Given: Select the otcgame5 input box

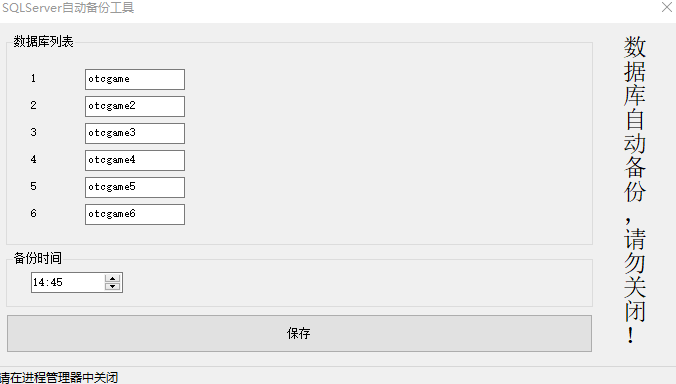Looking at the screenshot, I should 135,187.
